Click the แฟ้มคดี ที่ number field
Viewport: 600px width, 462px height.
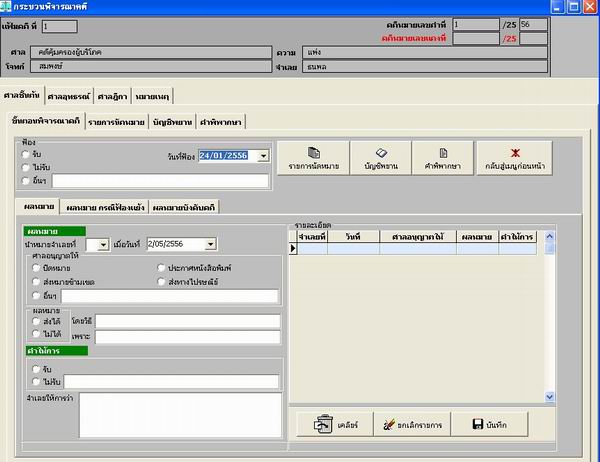tap(59, 26)
